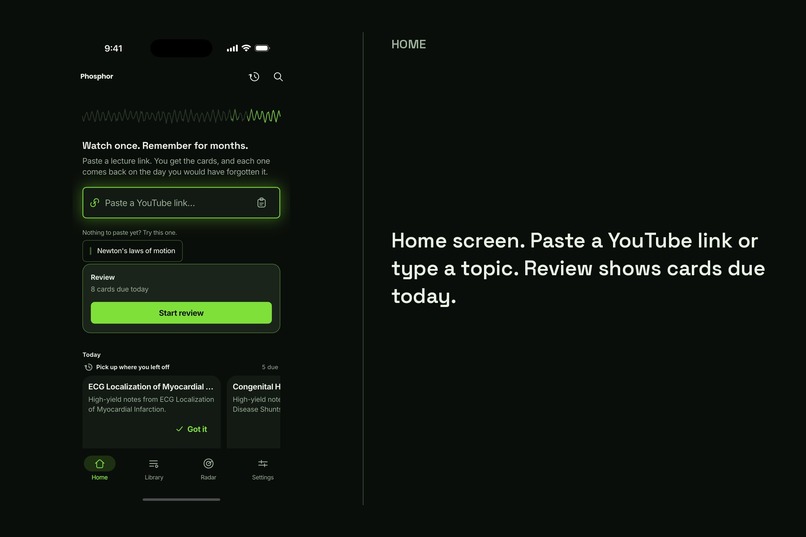This screenshot has height=537, width=806.
Task: Tap the '5 due' counter
Action: [269, 367]
